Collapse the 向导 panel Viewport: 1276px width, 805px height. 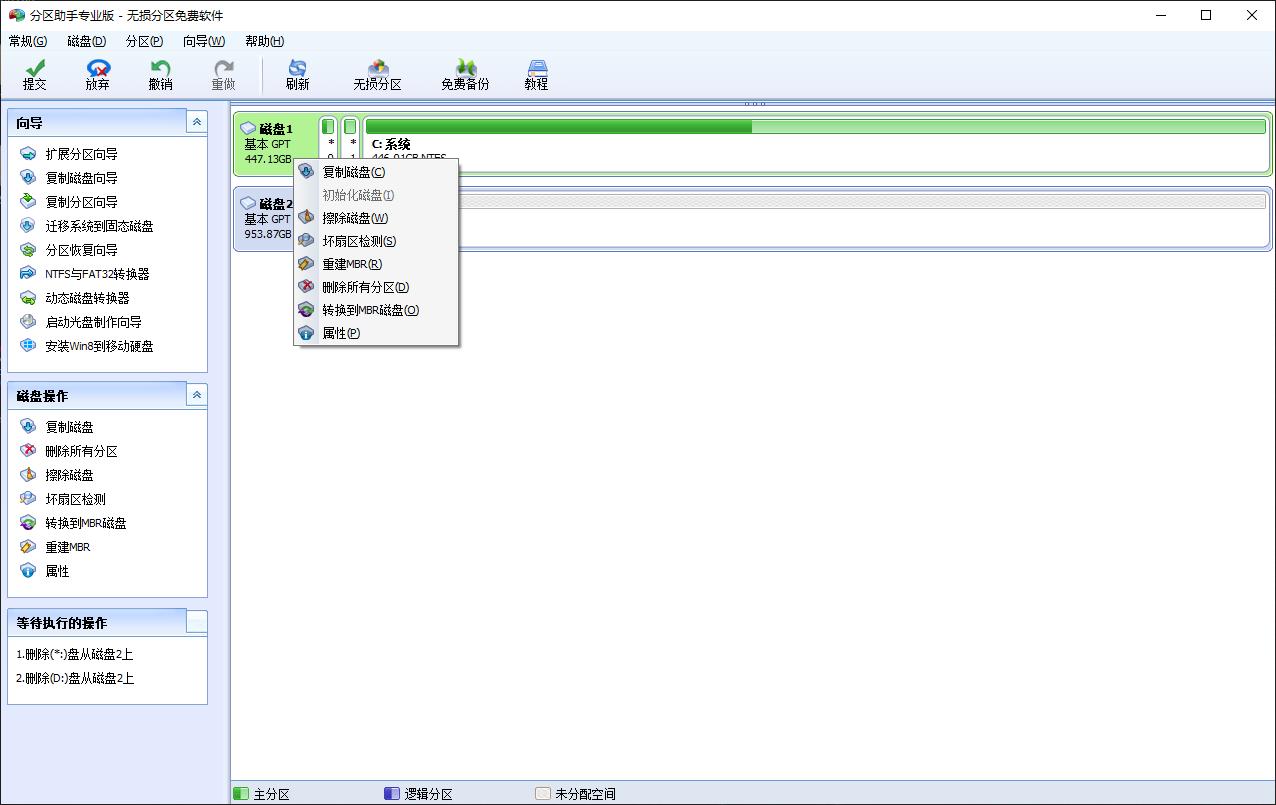(196, 121)
